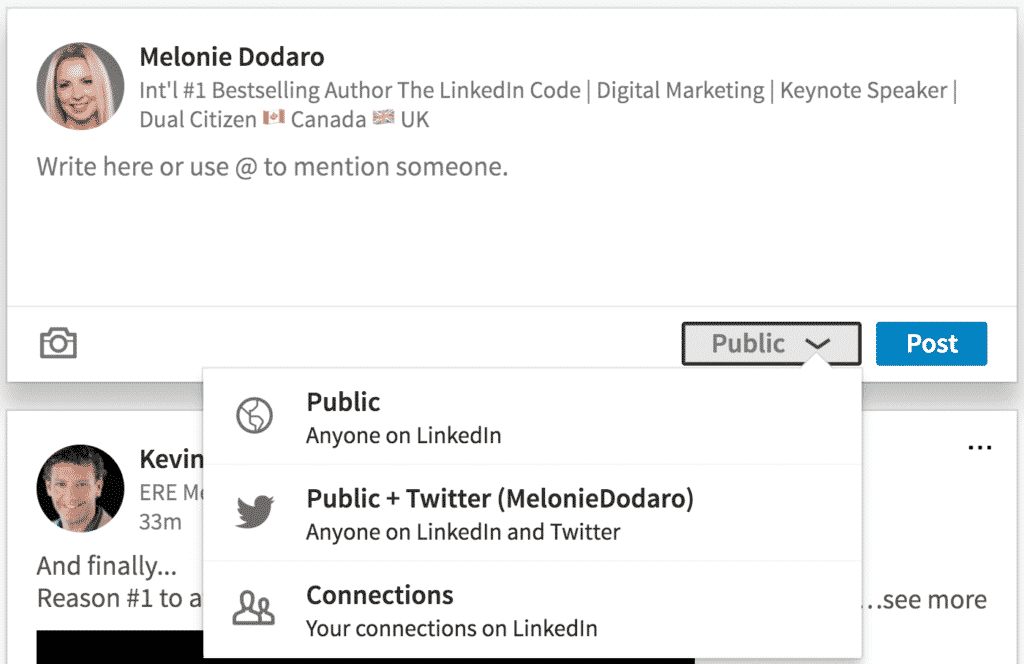1024x664 pixels.
Task: Select the Public sharing option
Action: coord(343,403)
